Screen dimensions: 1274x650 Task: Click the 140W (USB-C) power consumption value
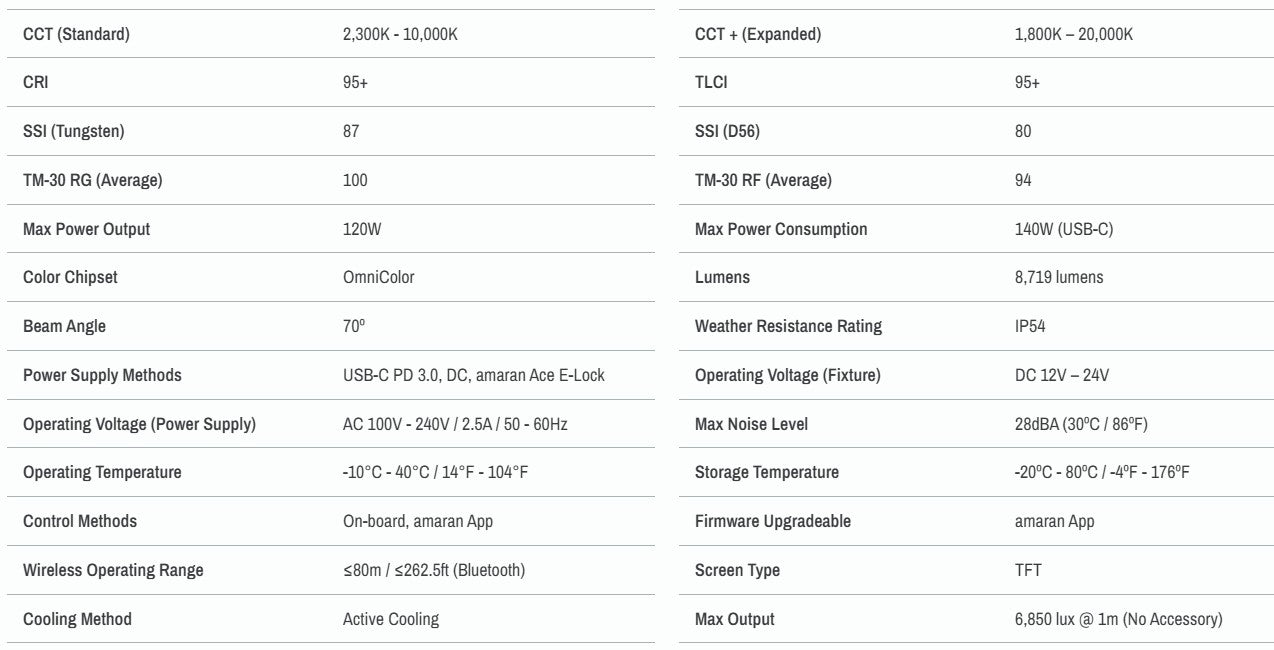click(1064, 229)
